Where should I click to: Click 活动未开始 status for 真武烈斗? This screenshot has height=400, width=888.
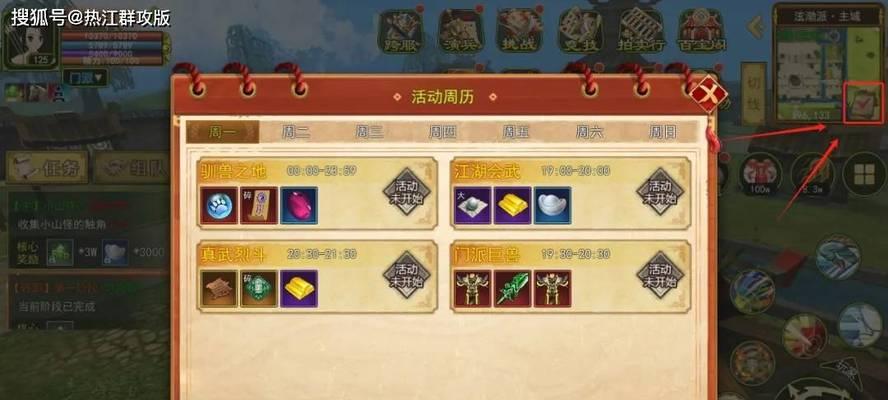pyautogui.click(x=407, y=275)
